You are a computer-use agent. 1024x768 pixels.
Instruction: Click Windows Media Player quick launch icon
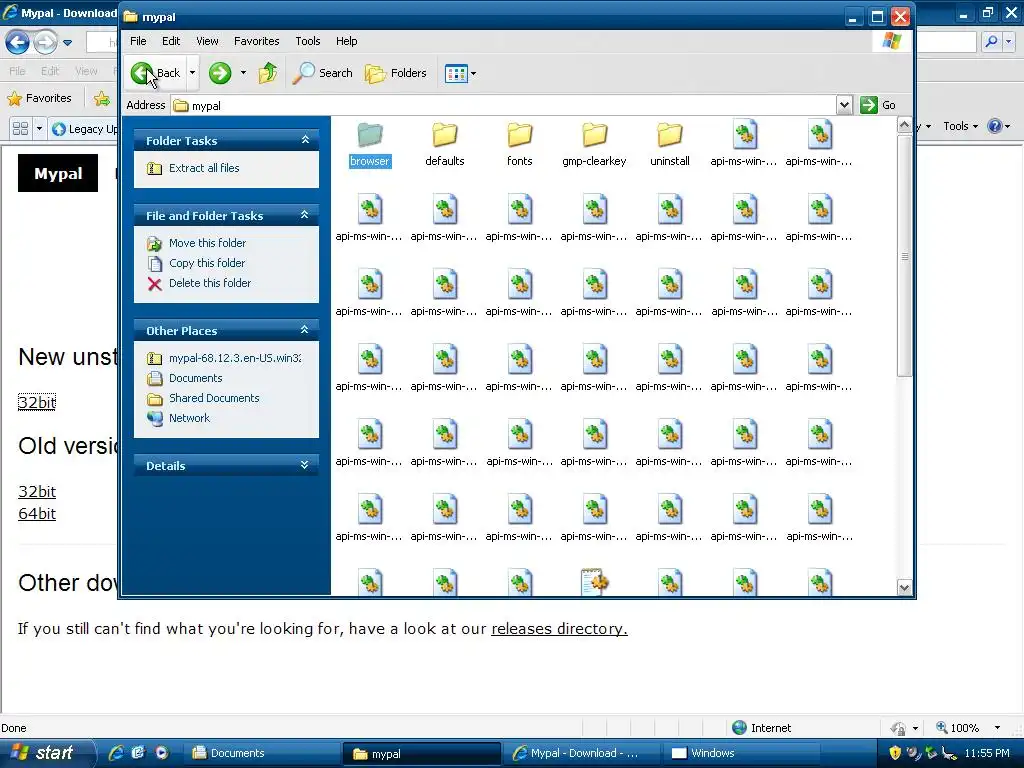tap(162, 753)
